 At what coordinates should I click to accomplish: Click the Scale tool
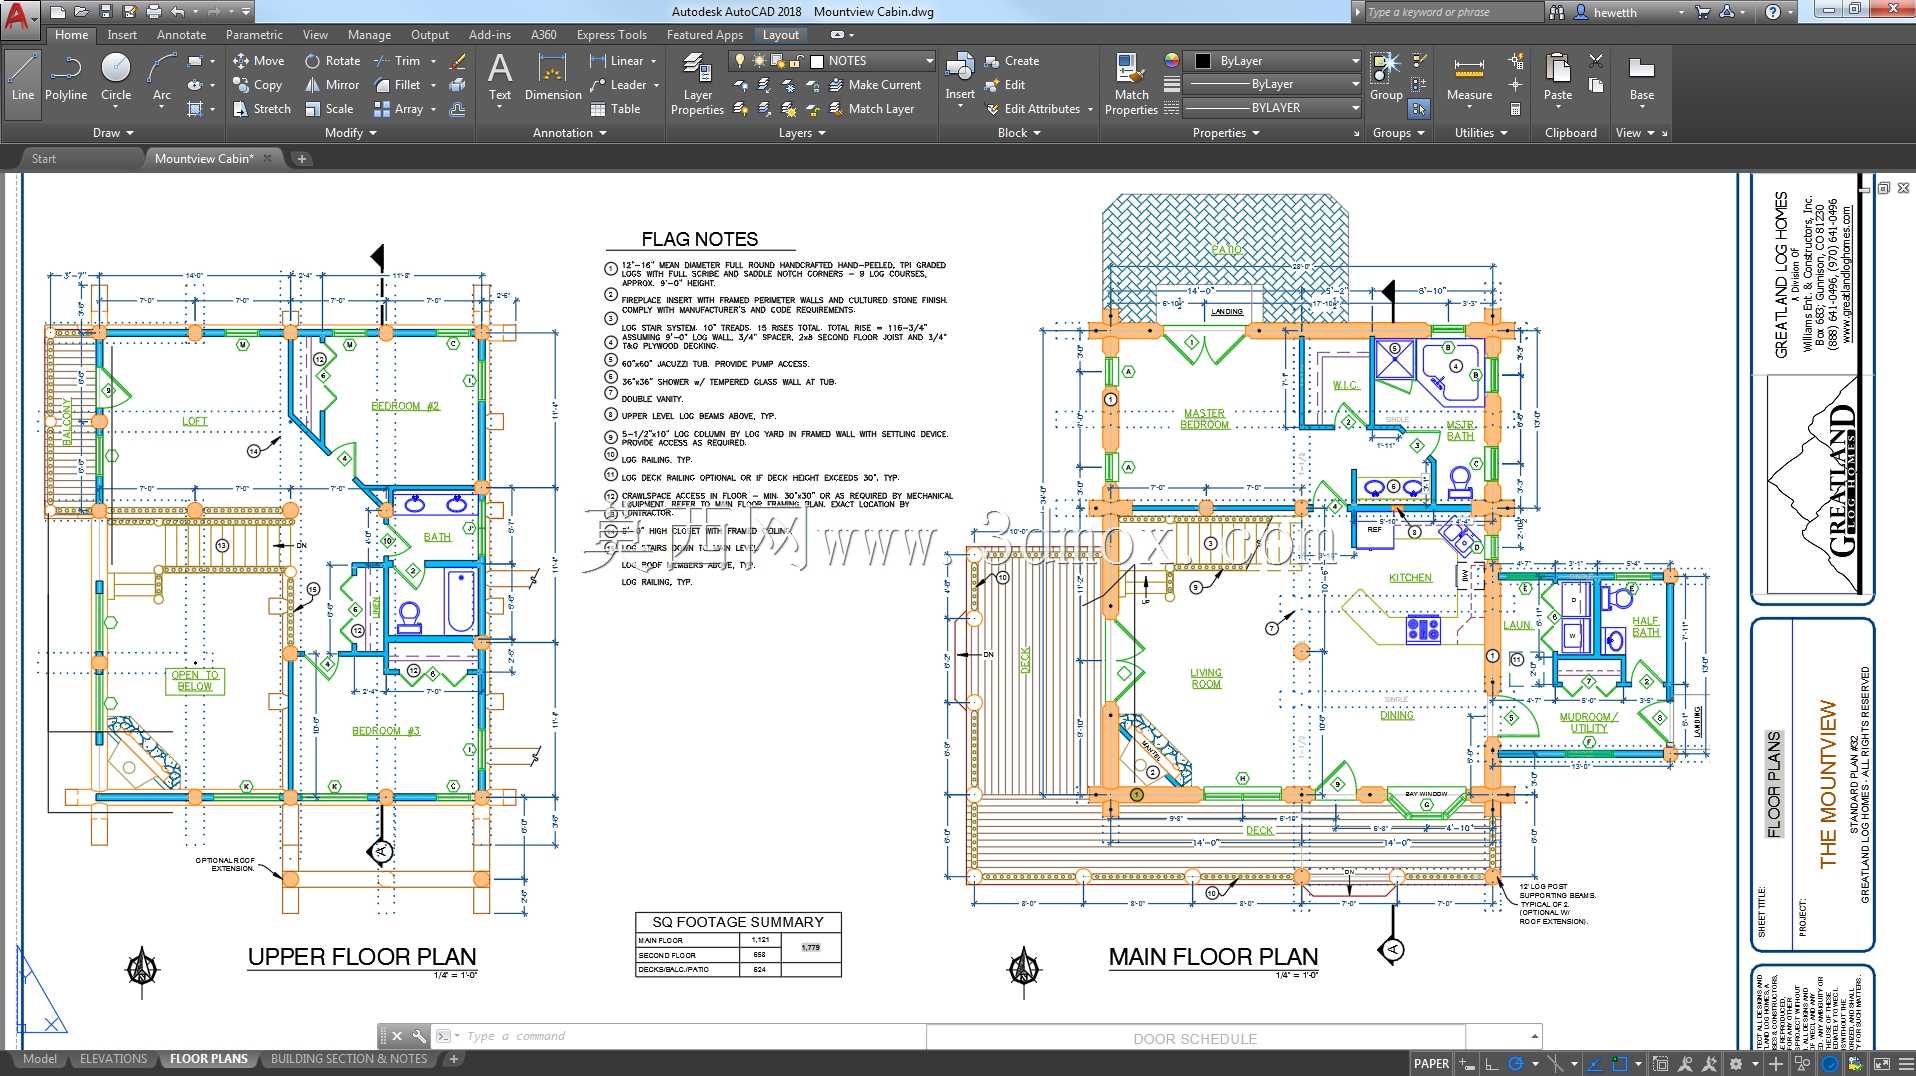pos(330,109)
